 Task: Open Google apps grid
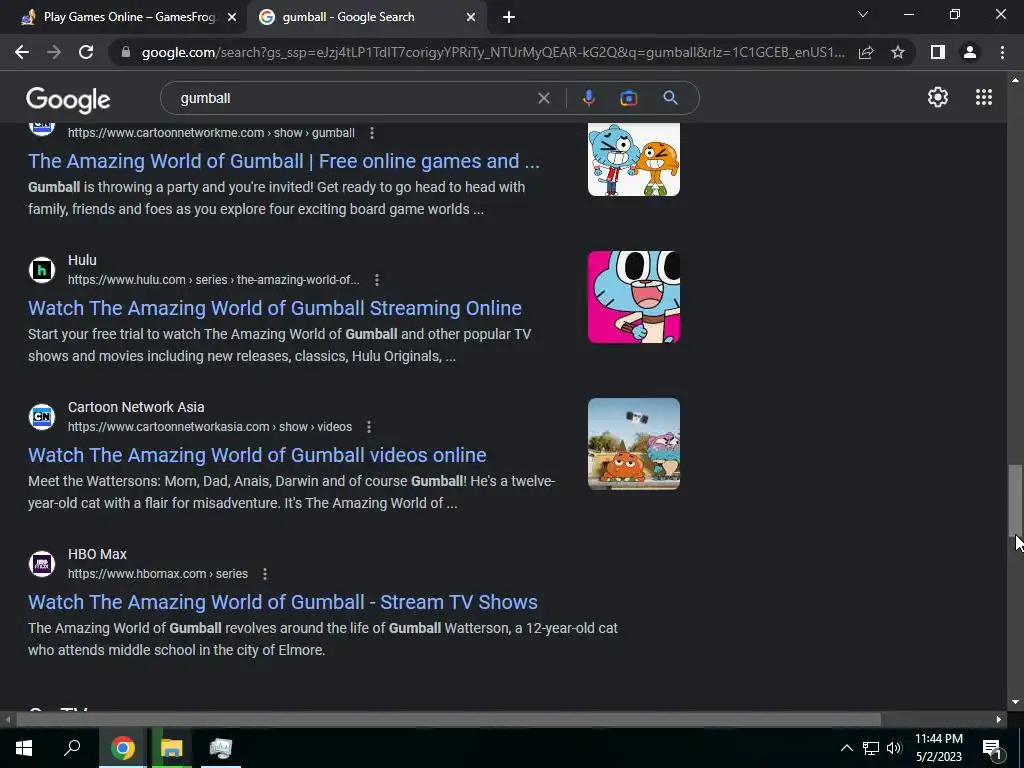(x=984, y=97)
